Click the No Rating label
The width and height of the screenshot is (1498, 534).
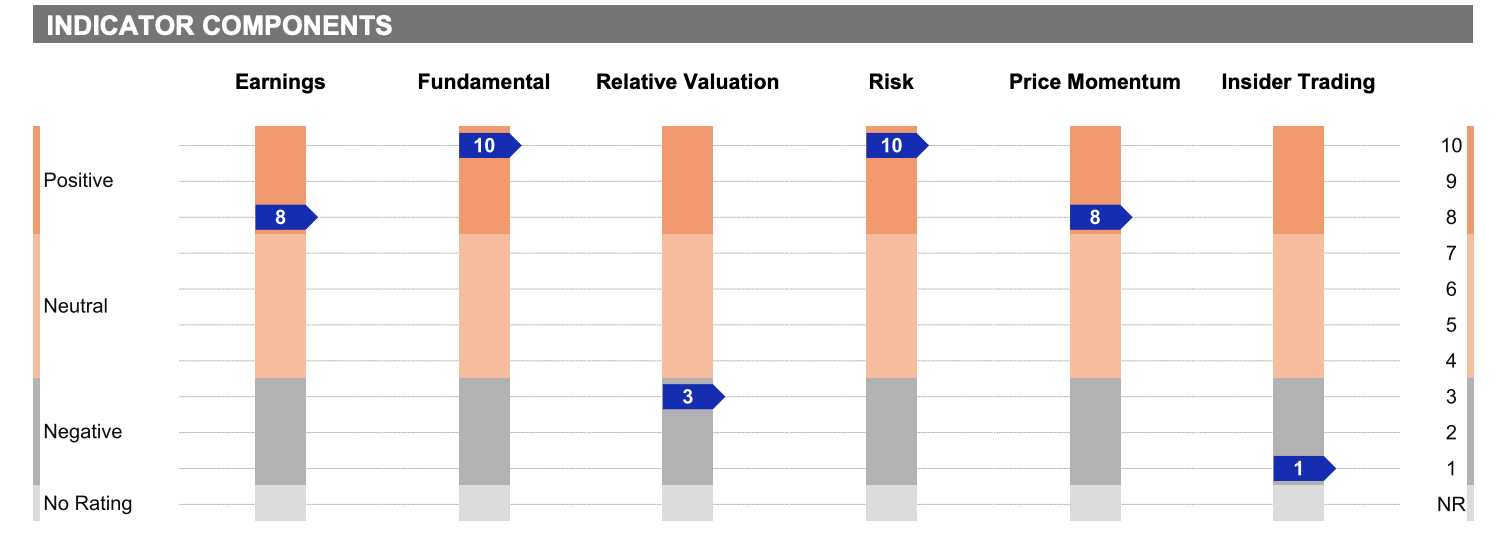87,503
